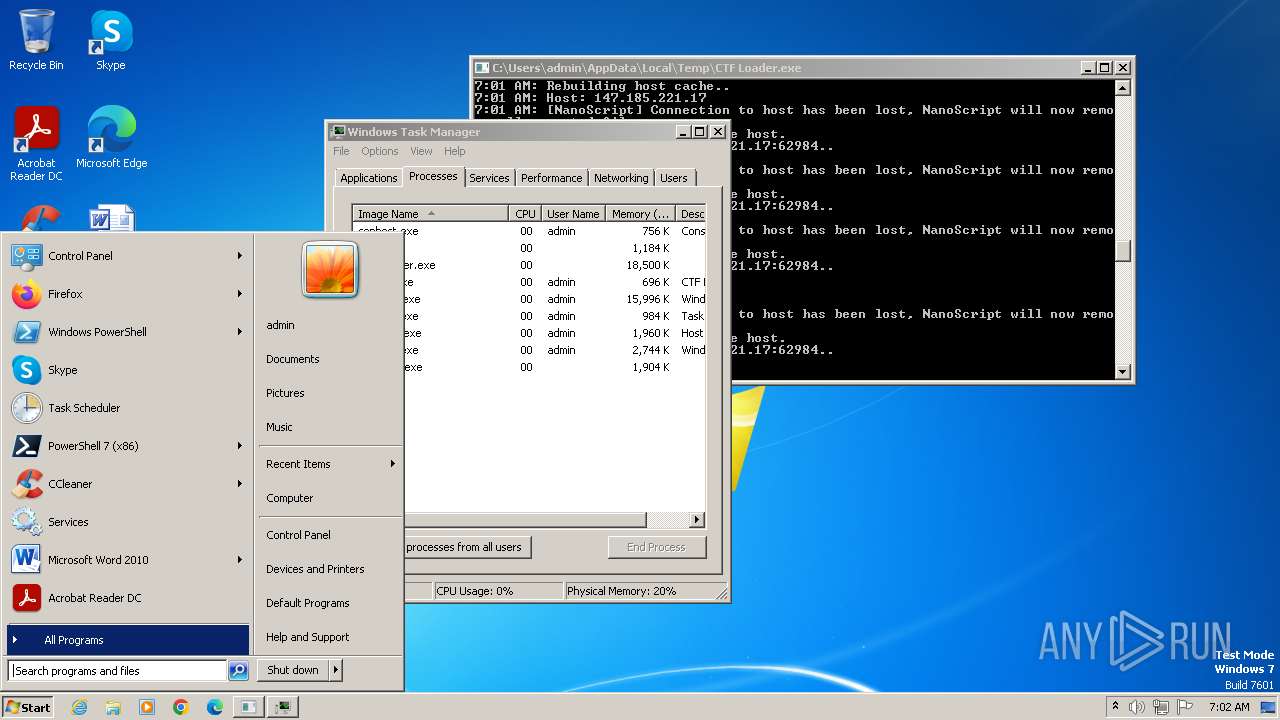Viewport: 1280px width, 720px height.
Task: Expand the Recent Items submenu
Action: coord(330,464)
